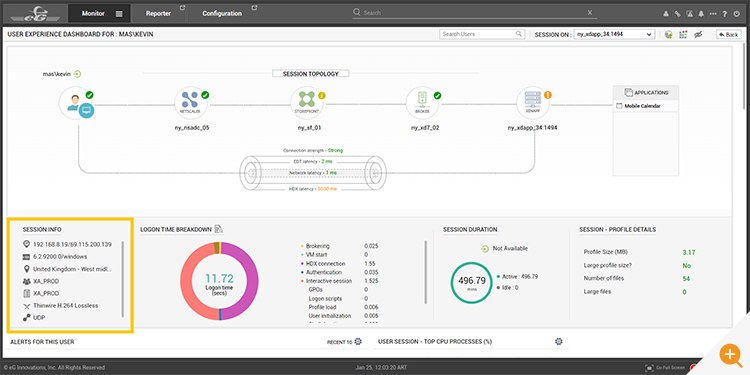Open the user profile icon in header
This screenshot has height=375, width=750.
[666, 14]
